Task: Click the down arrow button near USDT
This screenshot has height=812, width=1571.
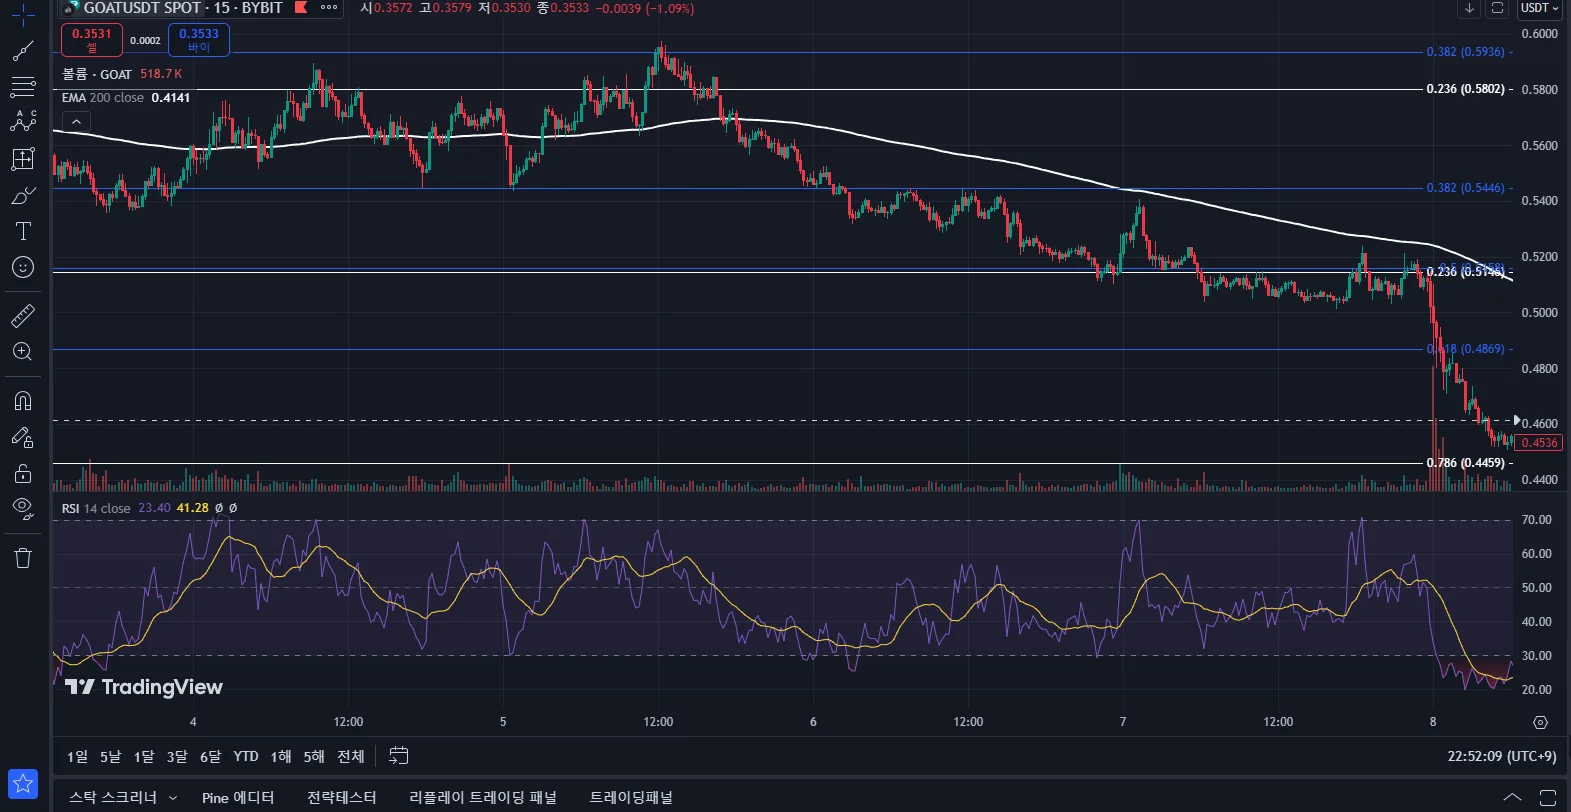Action: [1469, 8]
